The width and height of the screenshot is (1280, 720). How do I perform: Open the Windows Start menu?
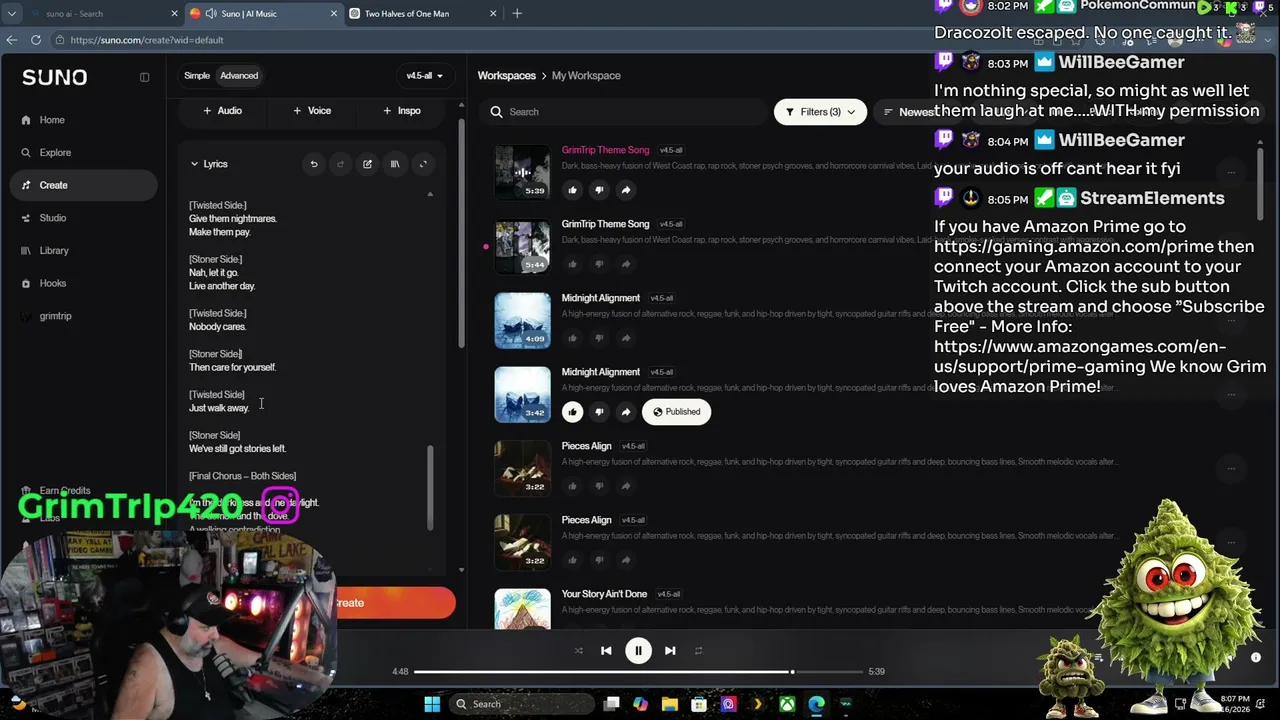click(x=432, y=704)
